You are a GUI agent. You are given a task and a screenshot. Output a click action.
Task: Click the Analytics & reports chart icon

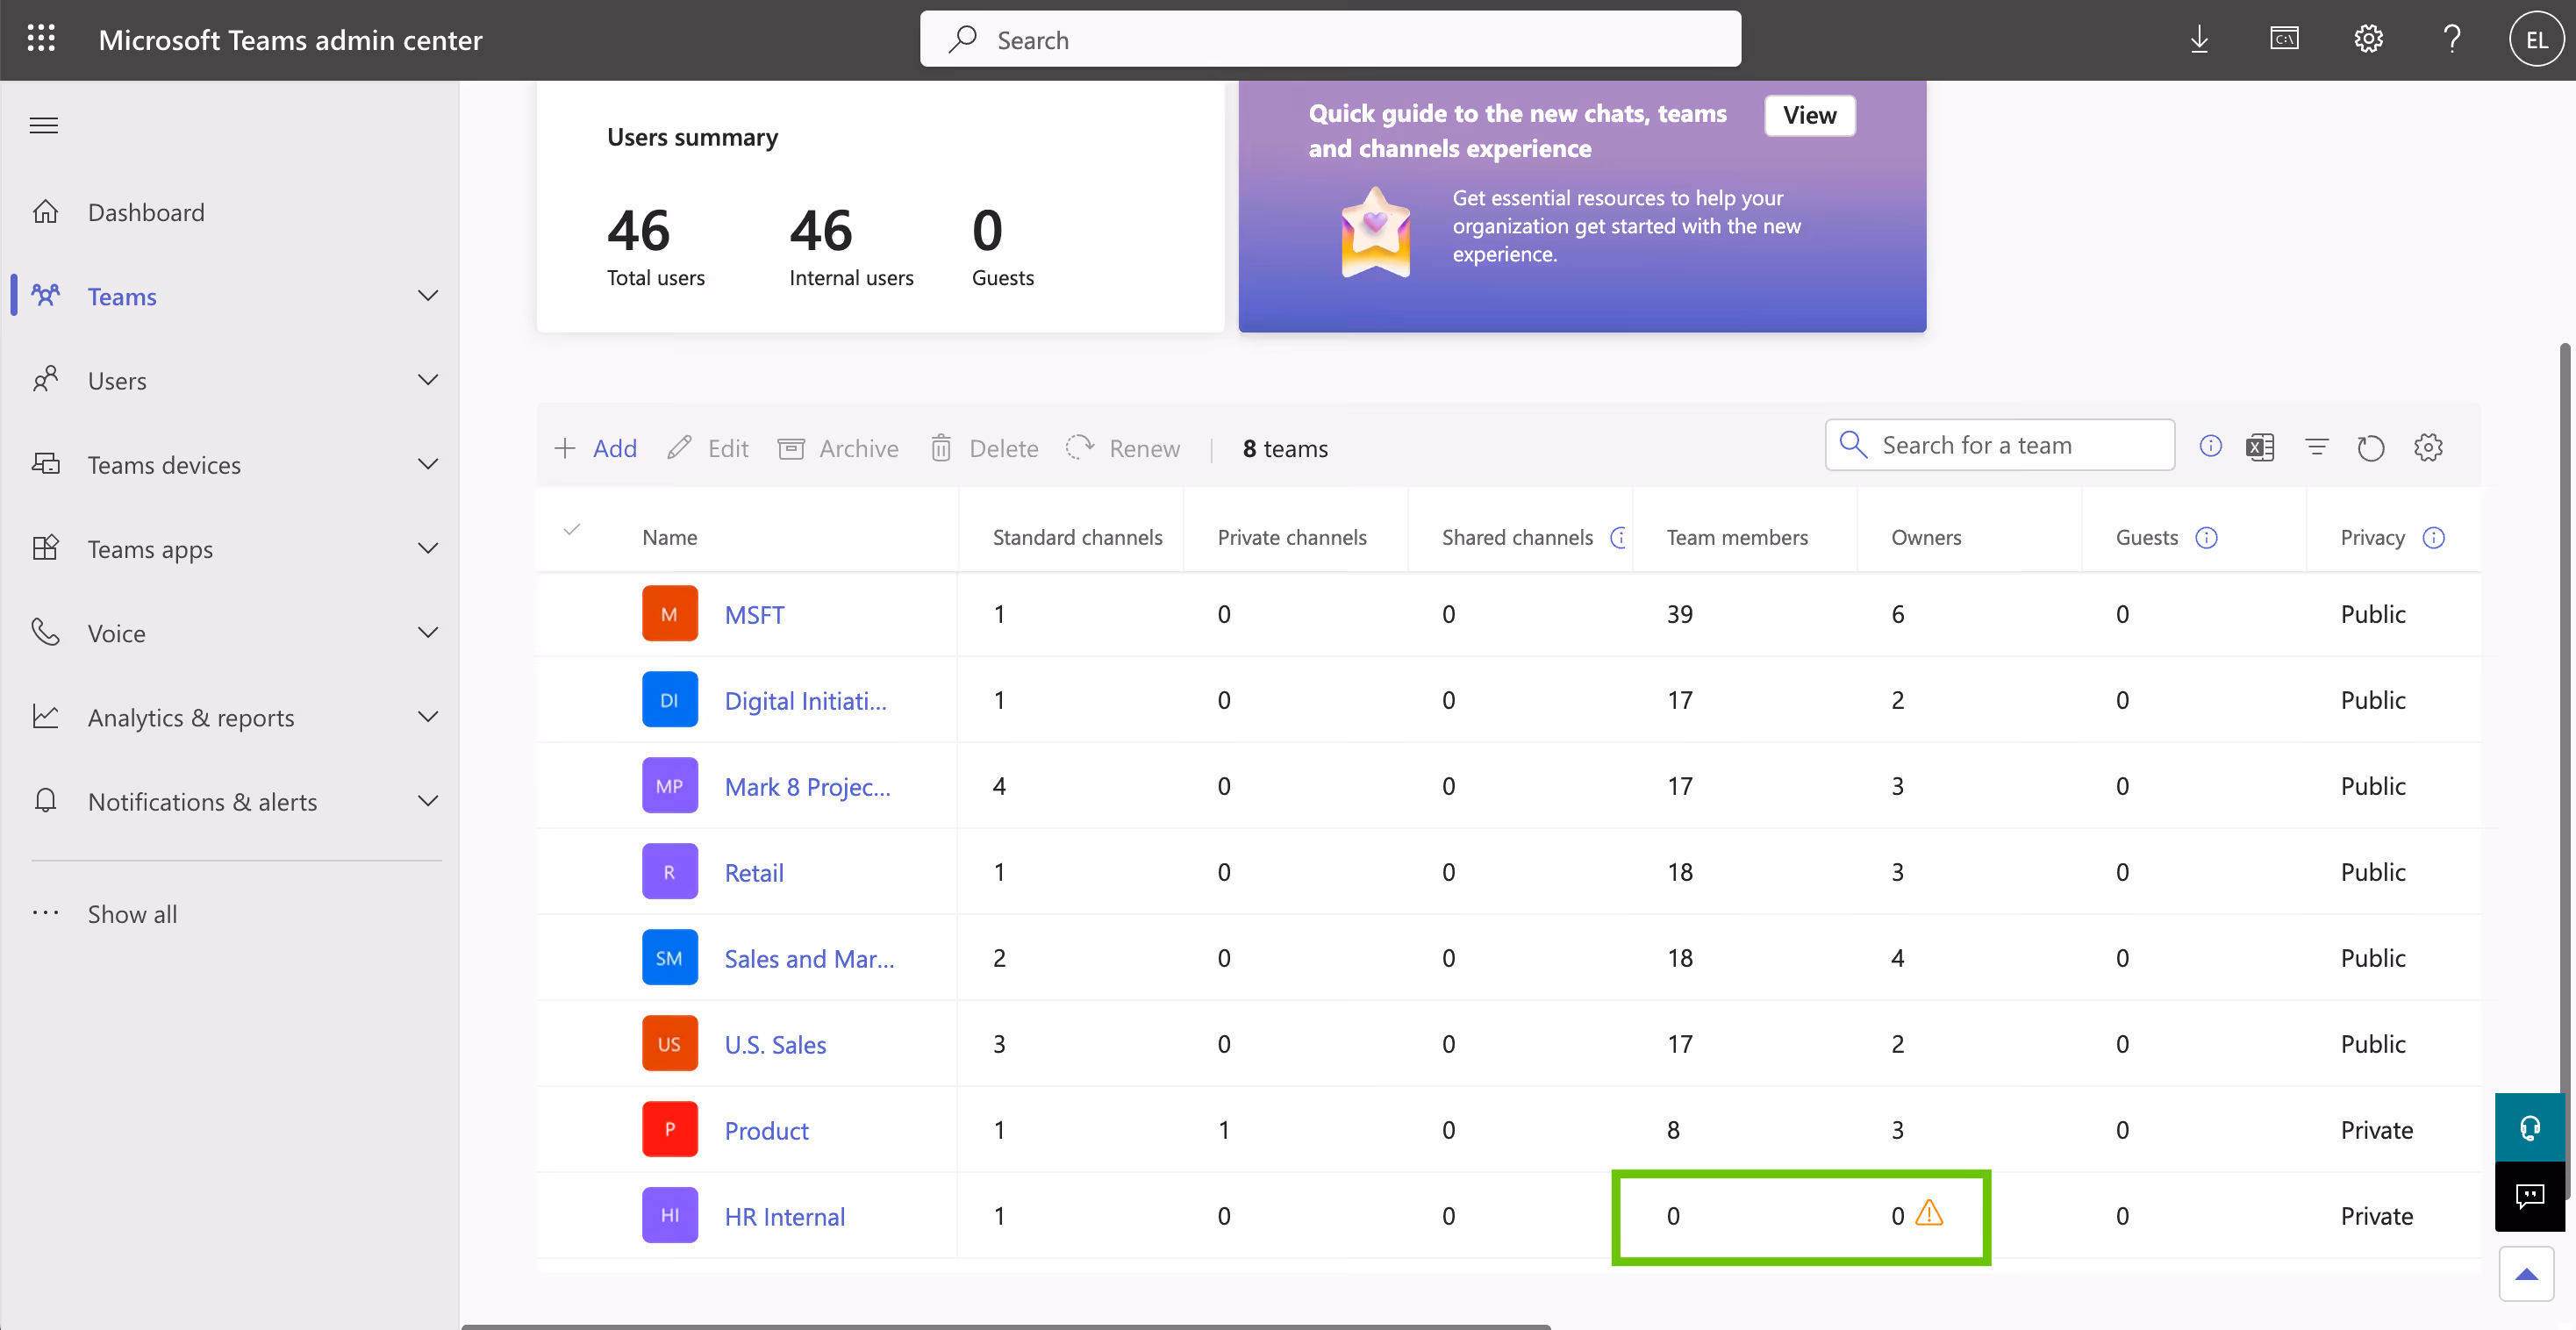[x=45, y=716]
